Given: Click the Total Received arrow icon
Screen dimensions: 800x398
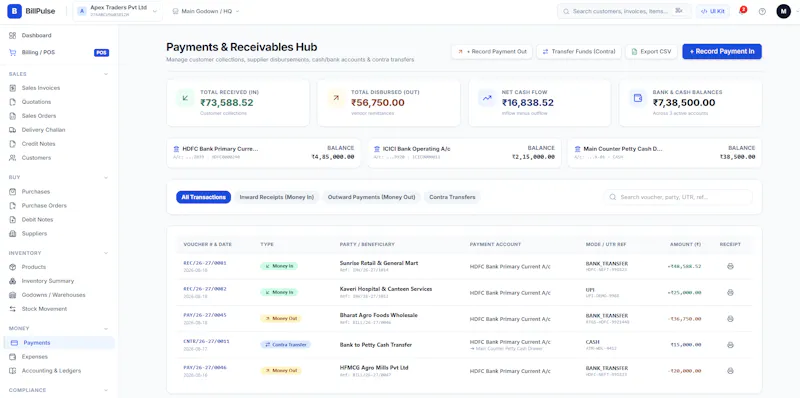Looking at the screenshot, I should tap(185, 98).
